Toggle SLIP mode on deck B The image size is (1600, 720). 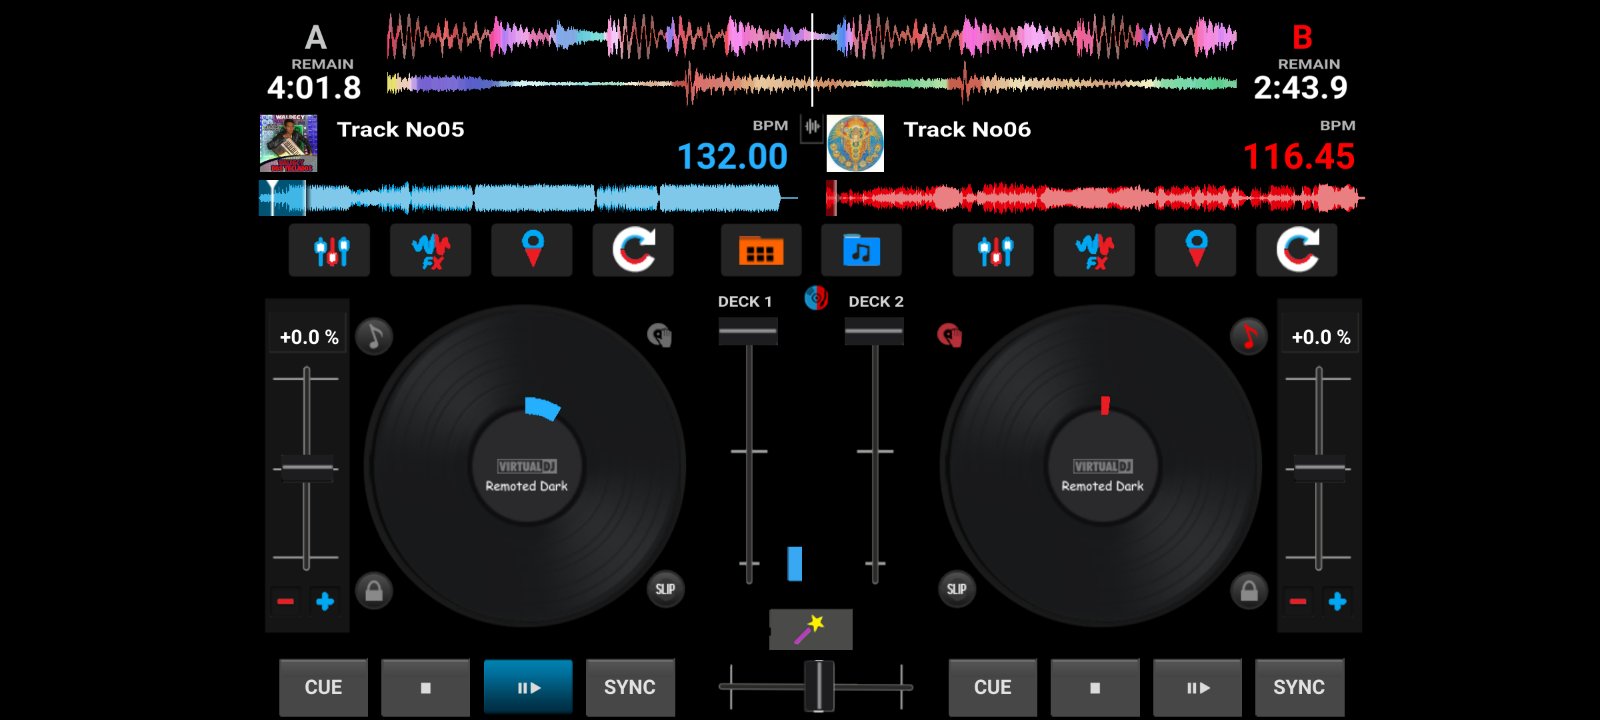coord(957,589)
